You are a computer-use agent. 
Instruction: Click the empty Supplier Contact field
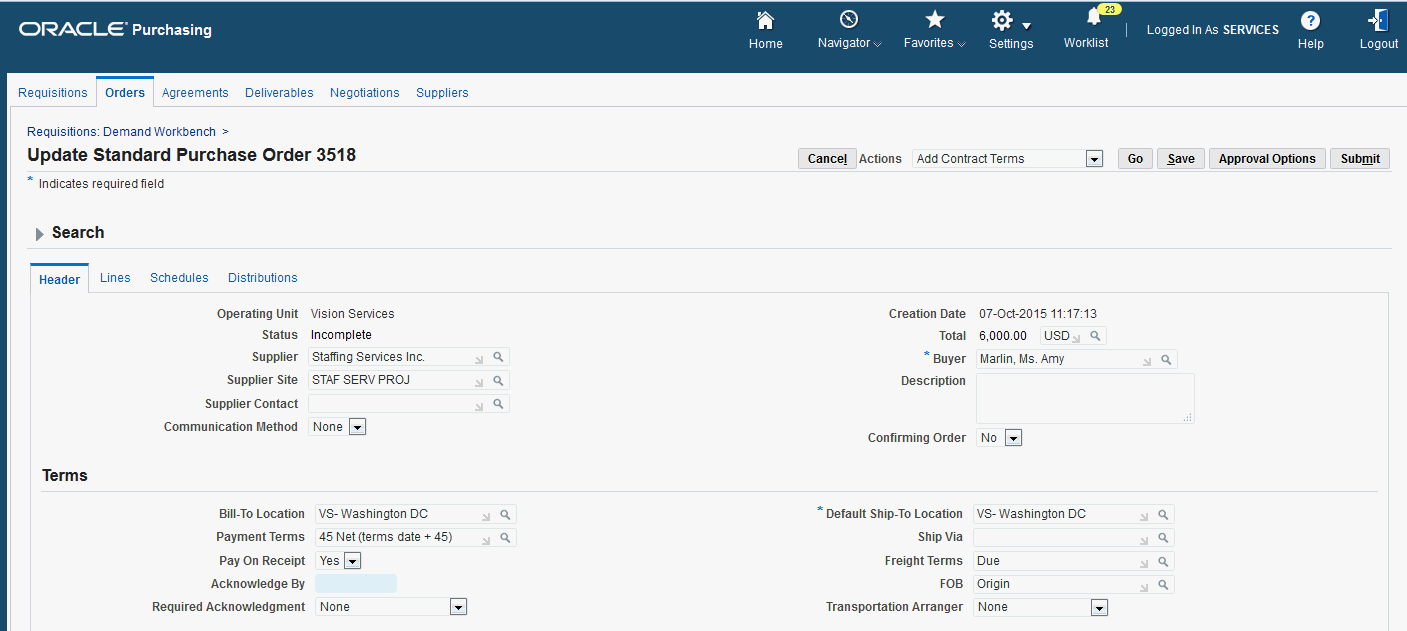pos(398,405)
